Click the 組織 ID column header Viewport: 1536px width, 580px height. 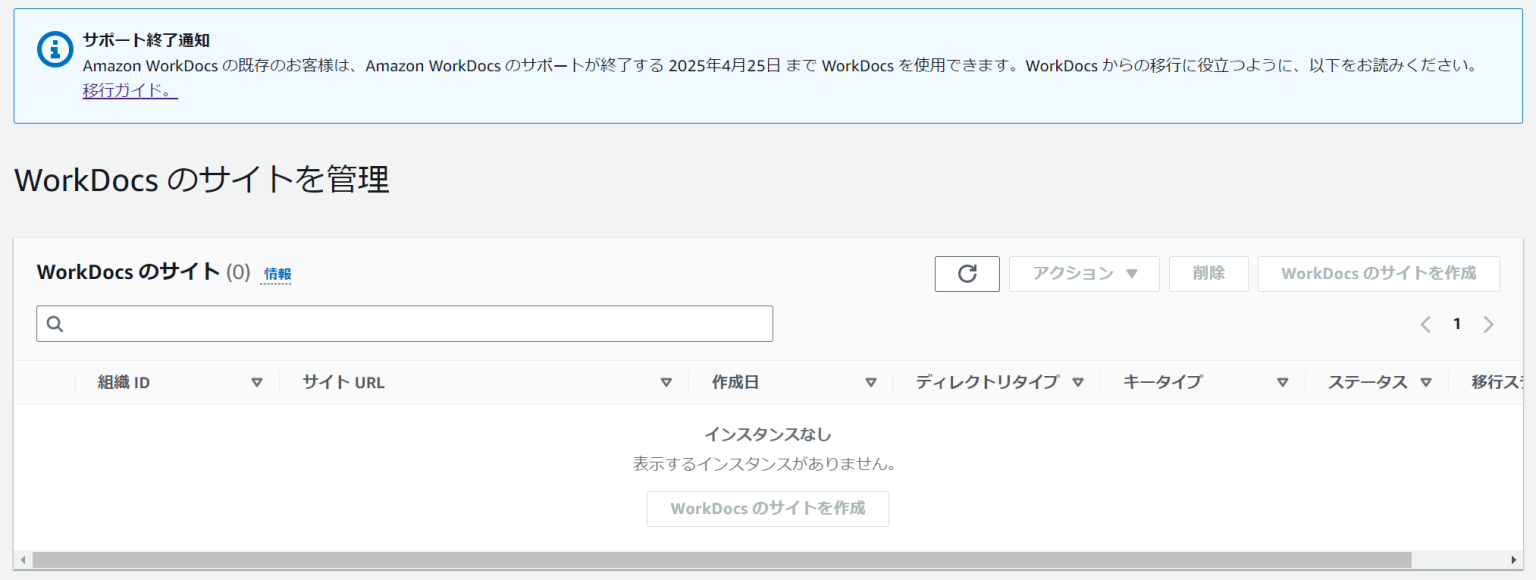pos(124,382)
